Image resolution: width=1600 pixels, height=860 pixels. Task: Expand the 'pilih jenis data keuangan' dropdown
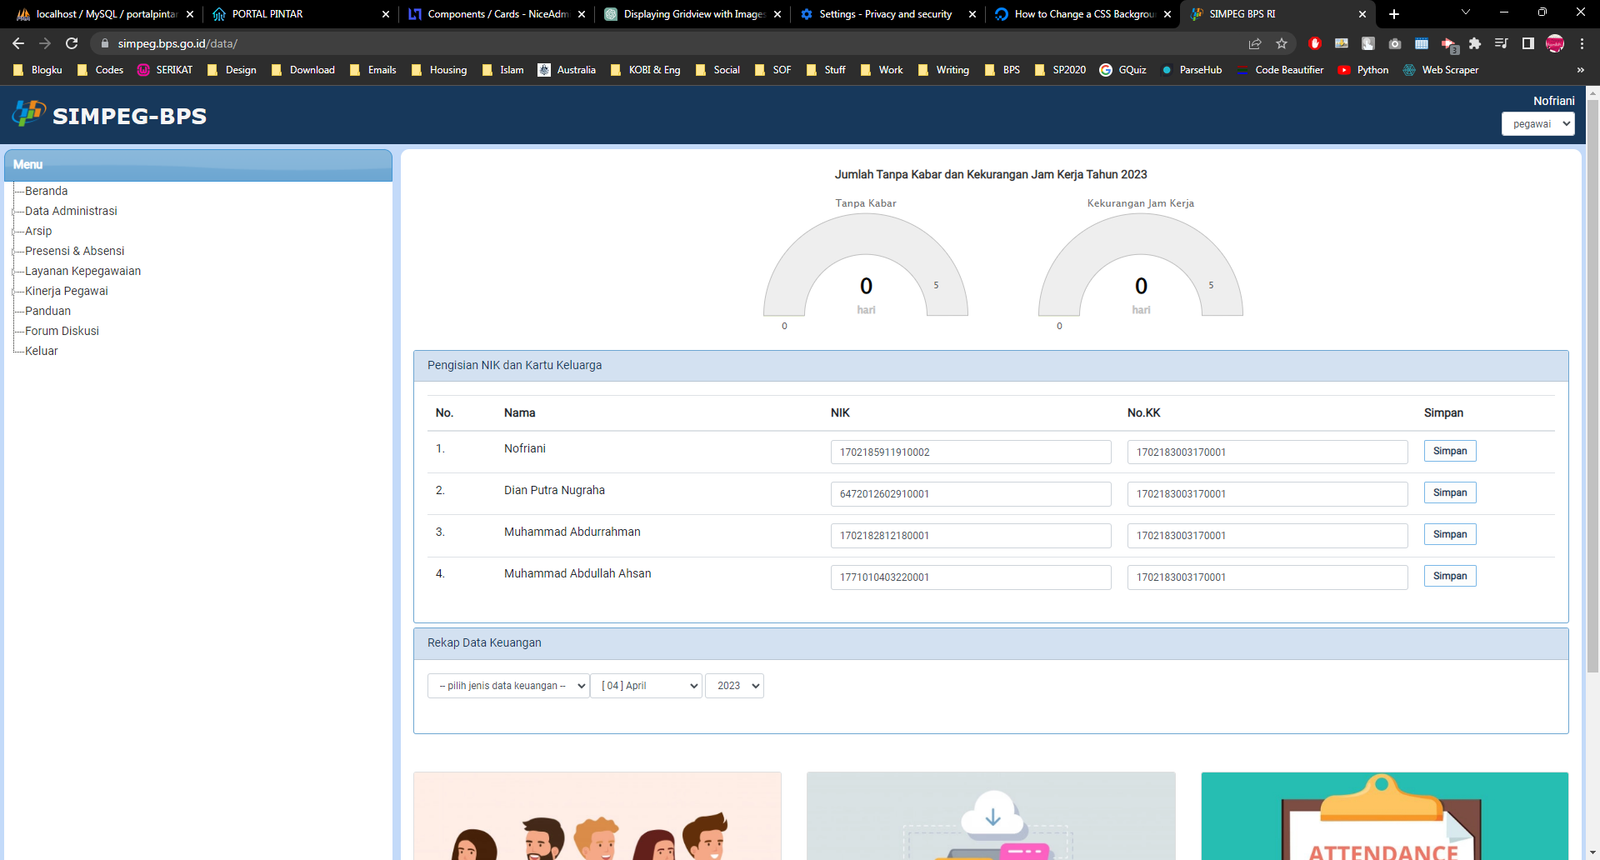508,686
